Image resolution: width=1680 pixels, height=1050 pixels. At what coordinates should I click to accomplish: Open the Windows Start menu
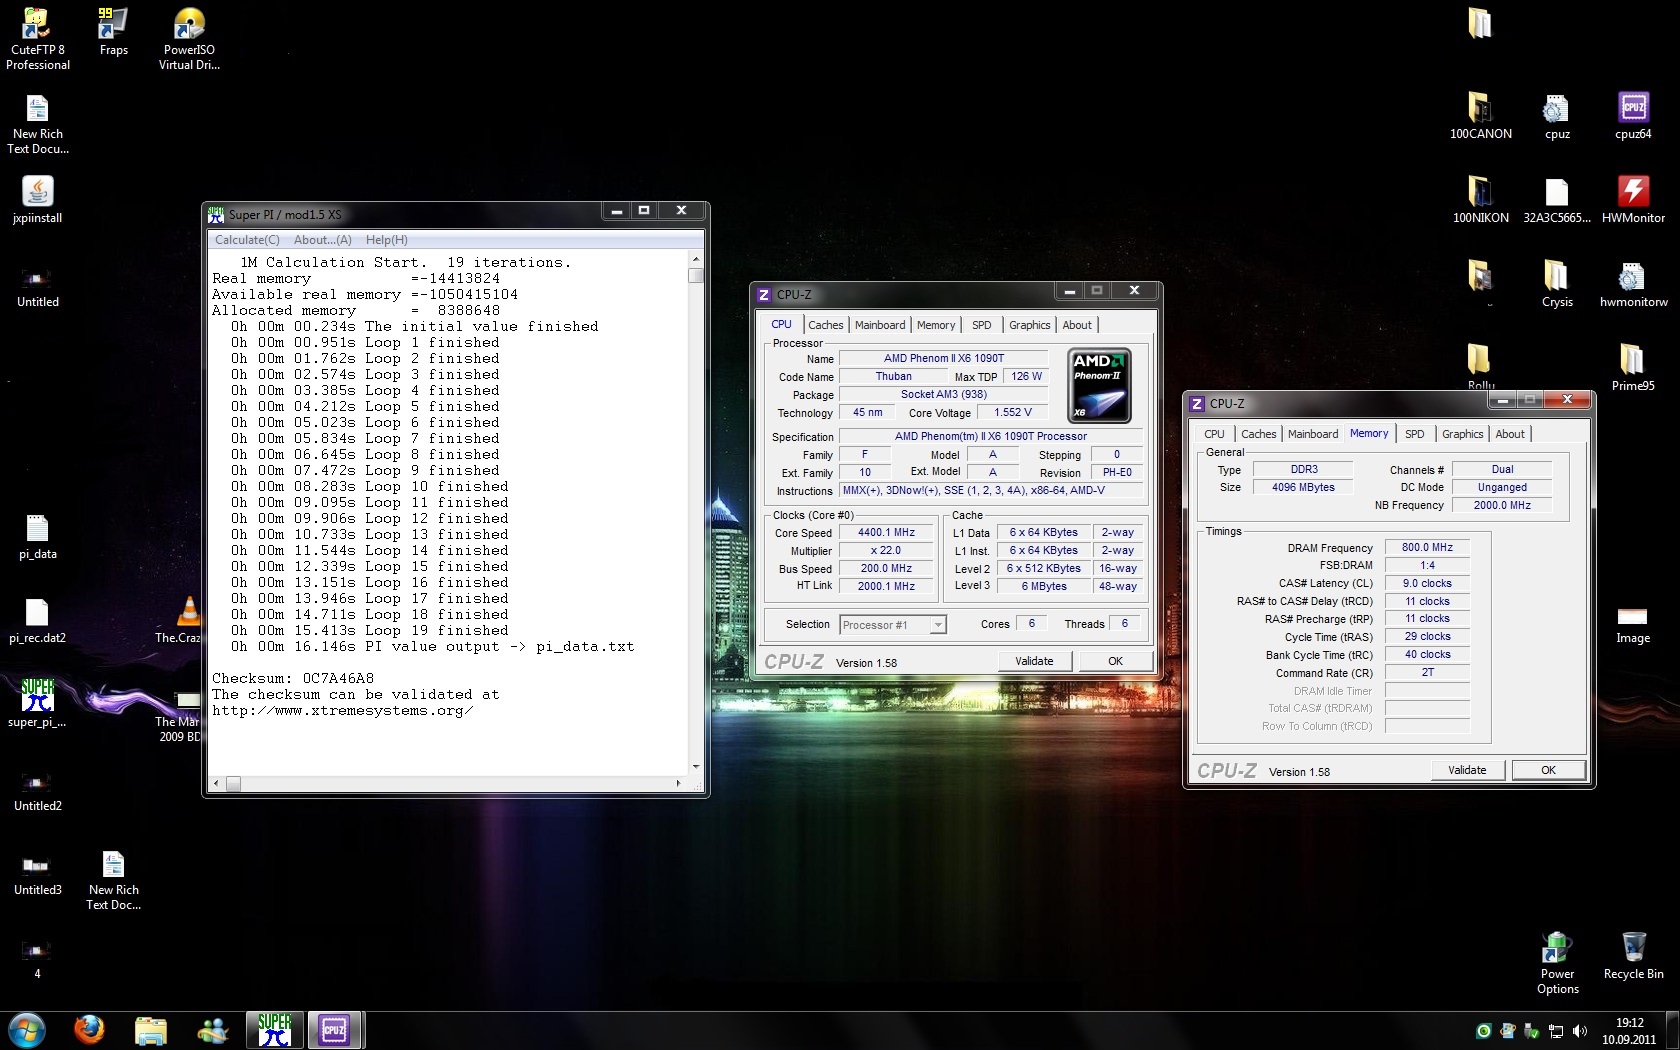[27, 1029]
